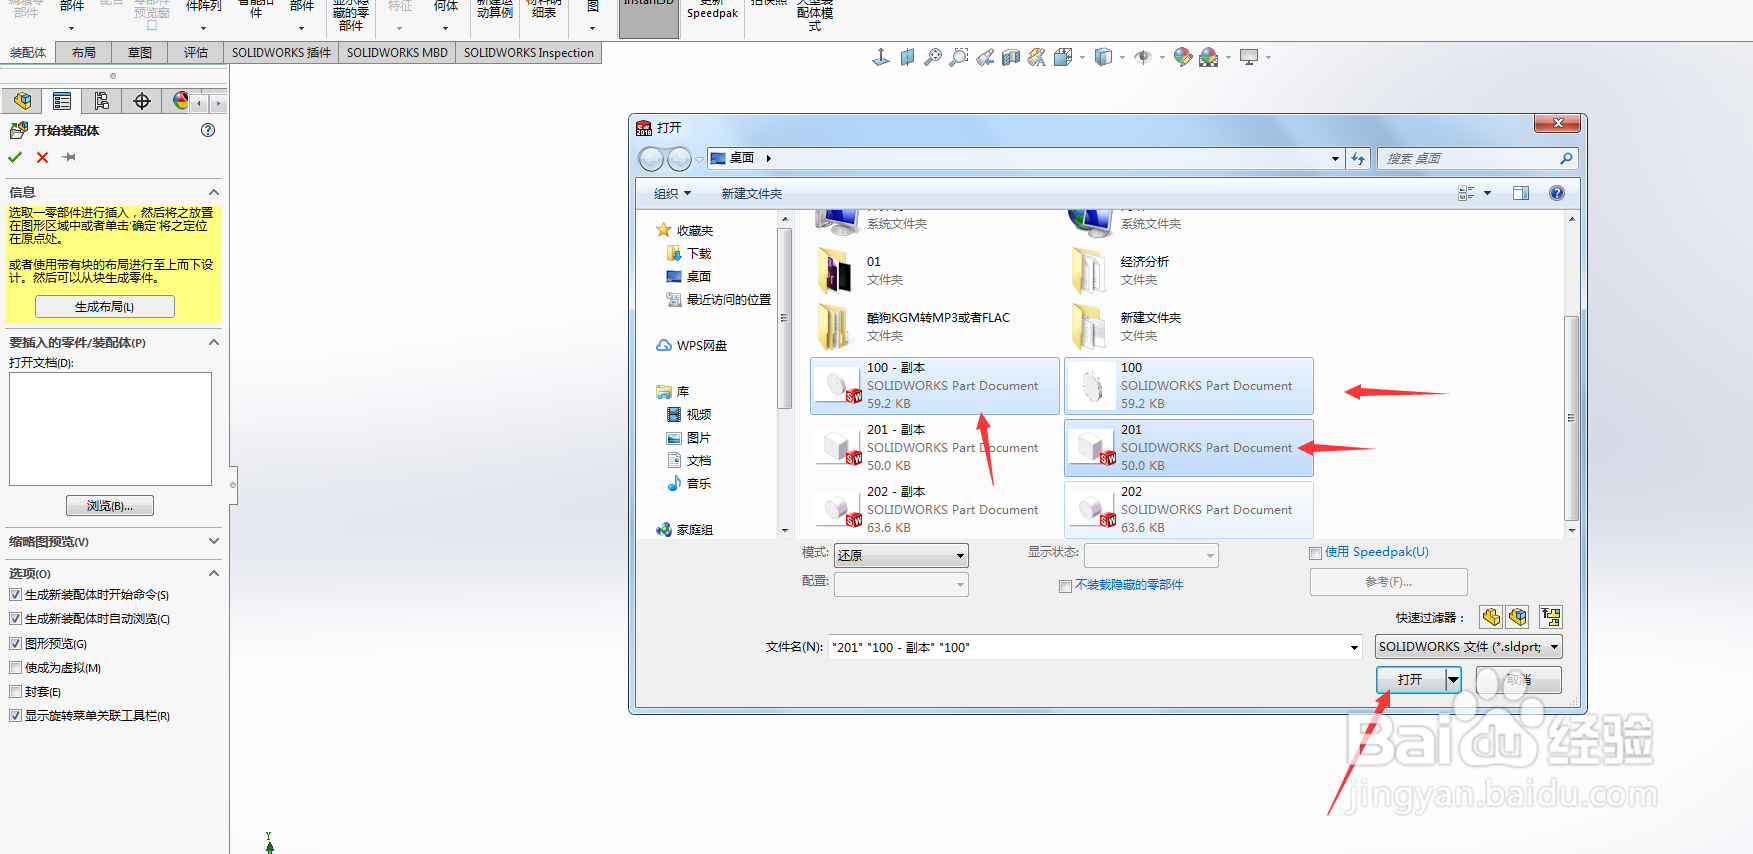Open the SOLIDWORKS MBD tab
This screenshot has height=854, width=1753.
click(397, 53)
